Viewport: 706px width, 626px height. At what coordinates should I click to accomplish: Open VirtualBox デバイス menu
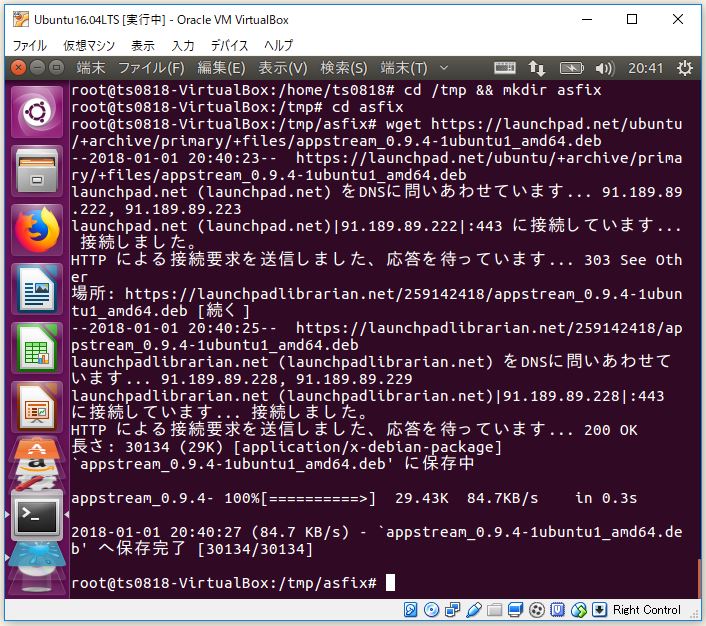tap(229, 45)
